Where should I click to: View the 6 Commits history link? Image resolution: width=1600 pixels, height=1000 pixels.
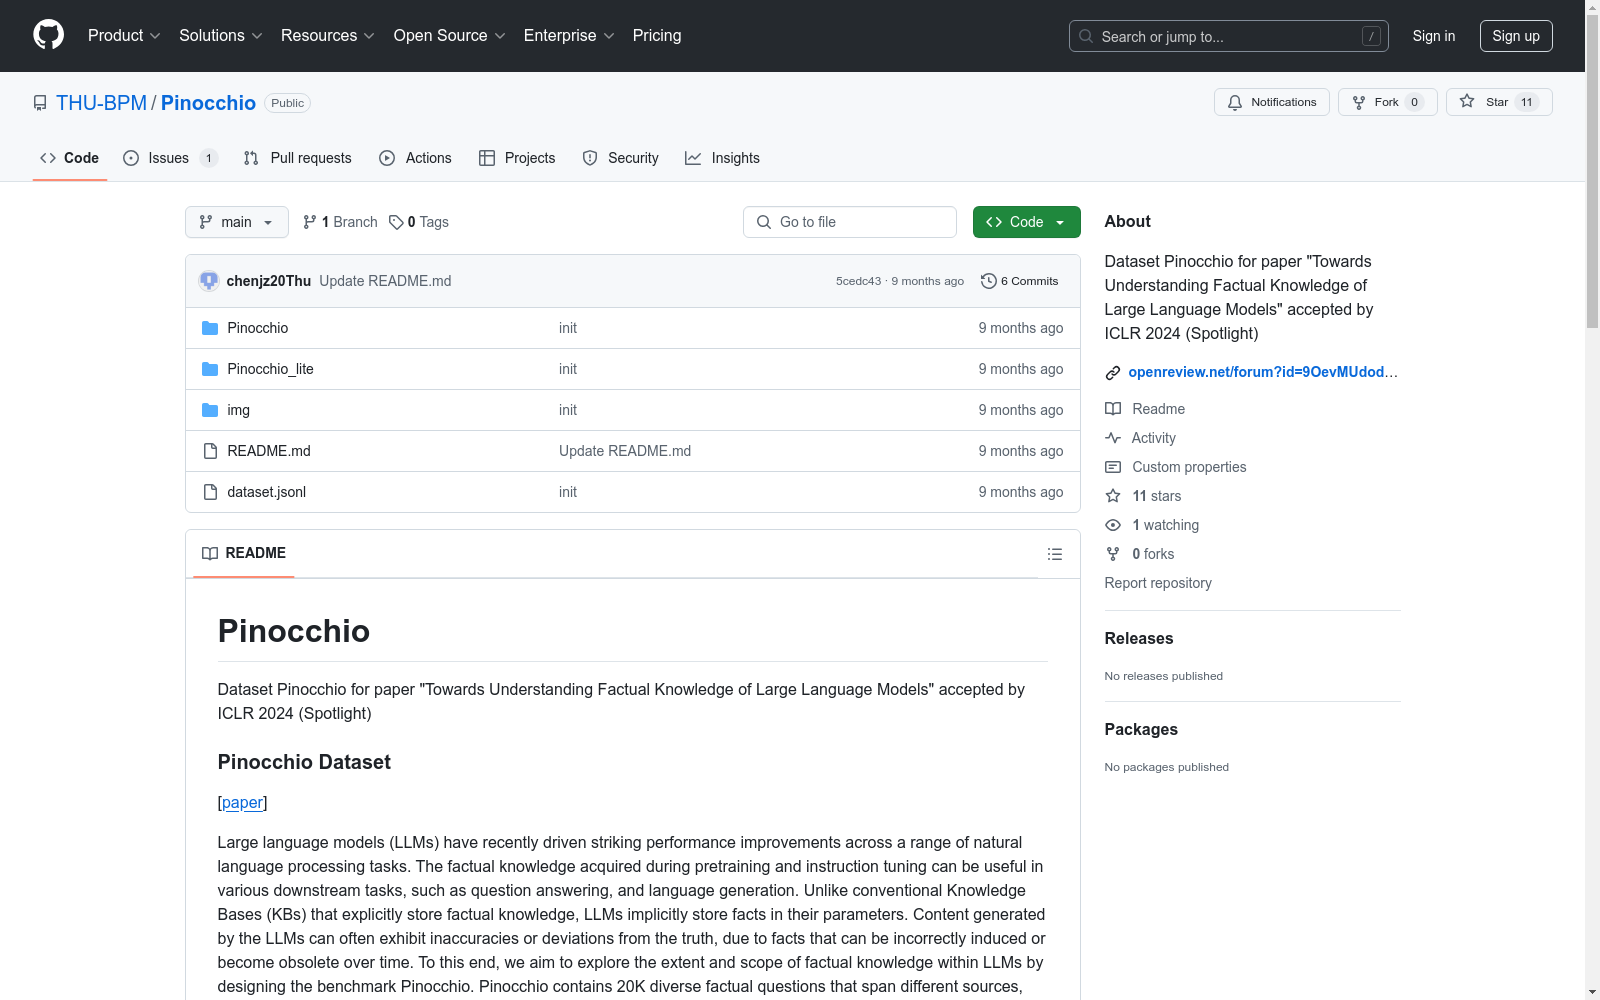tap(1020, 281)
